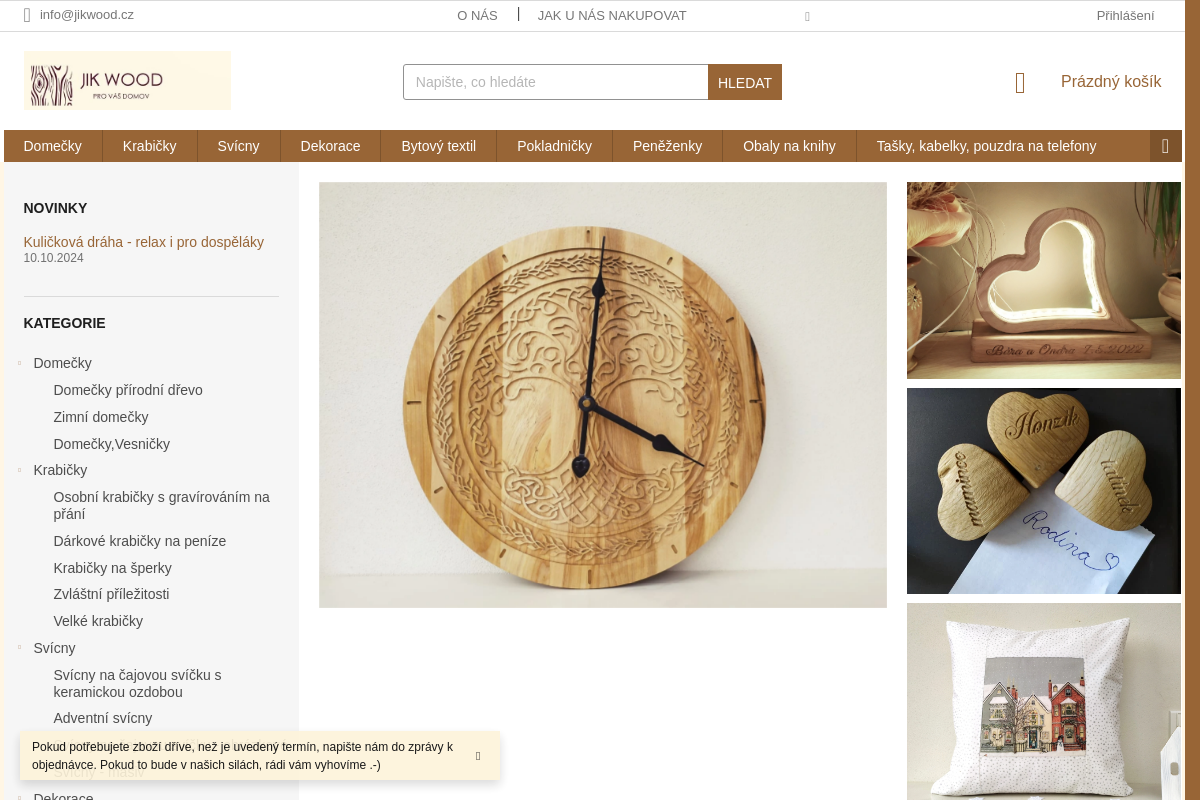Open the shopping cart icon
This screenshot has width=1200, height=800.
coord(1020,83)
